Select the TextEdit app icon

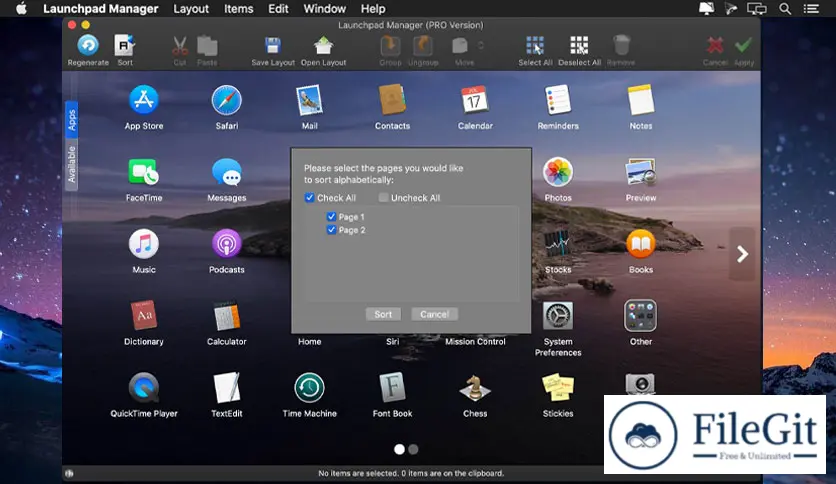click(x=227, y=388)
